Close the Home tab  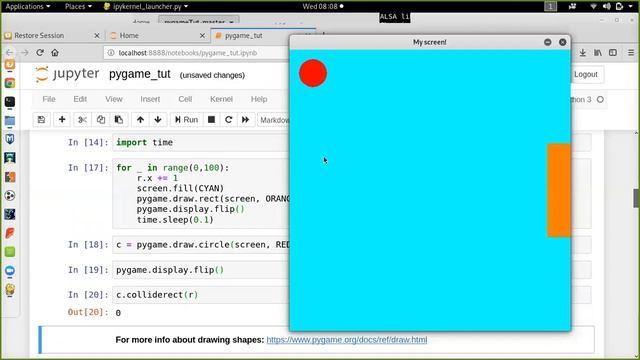pyautogui.click(x=202, y=36)
